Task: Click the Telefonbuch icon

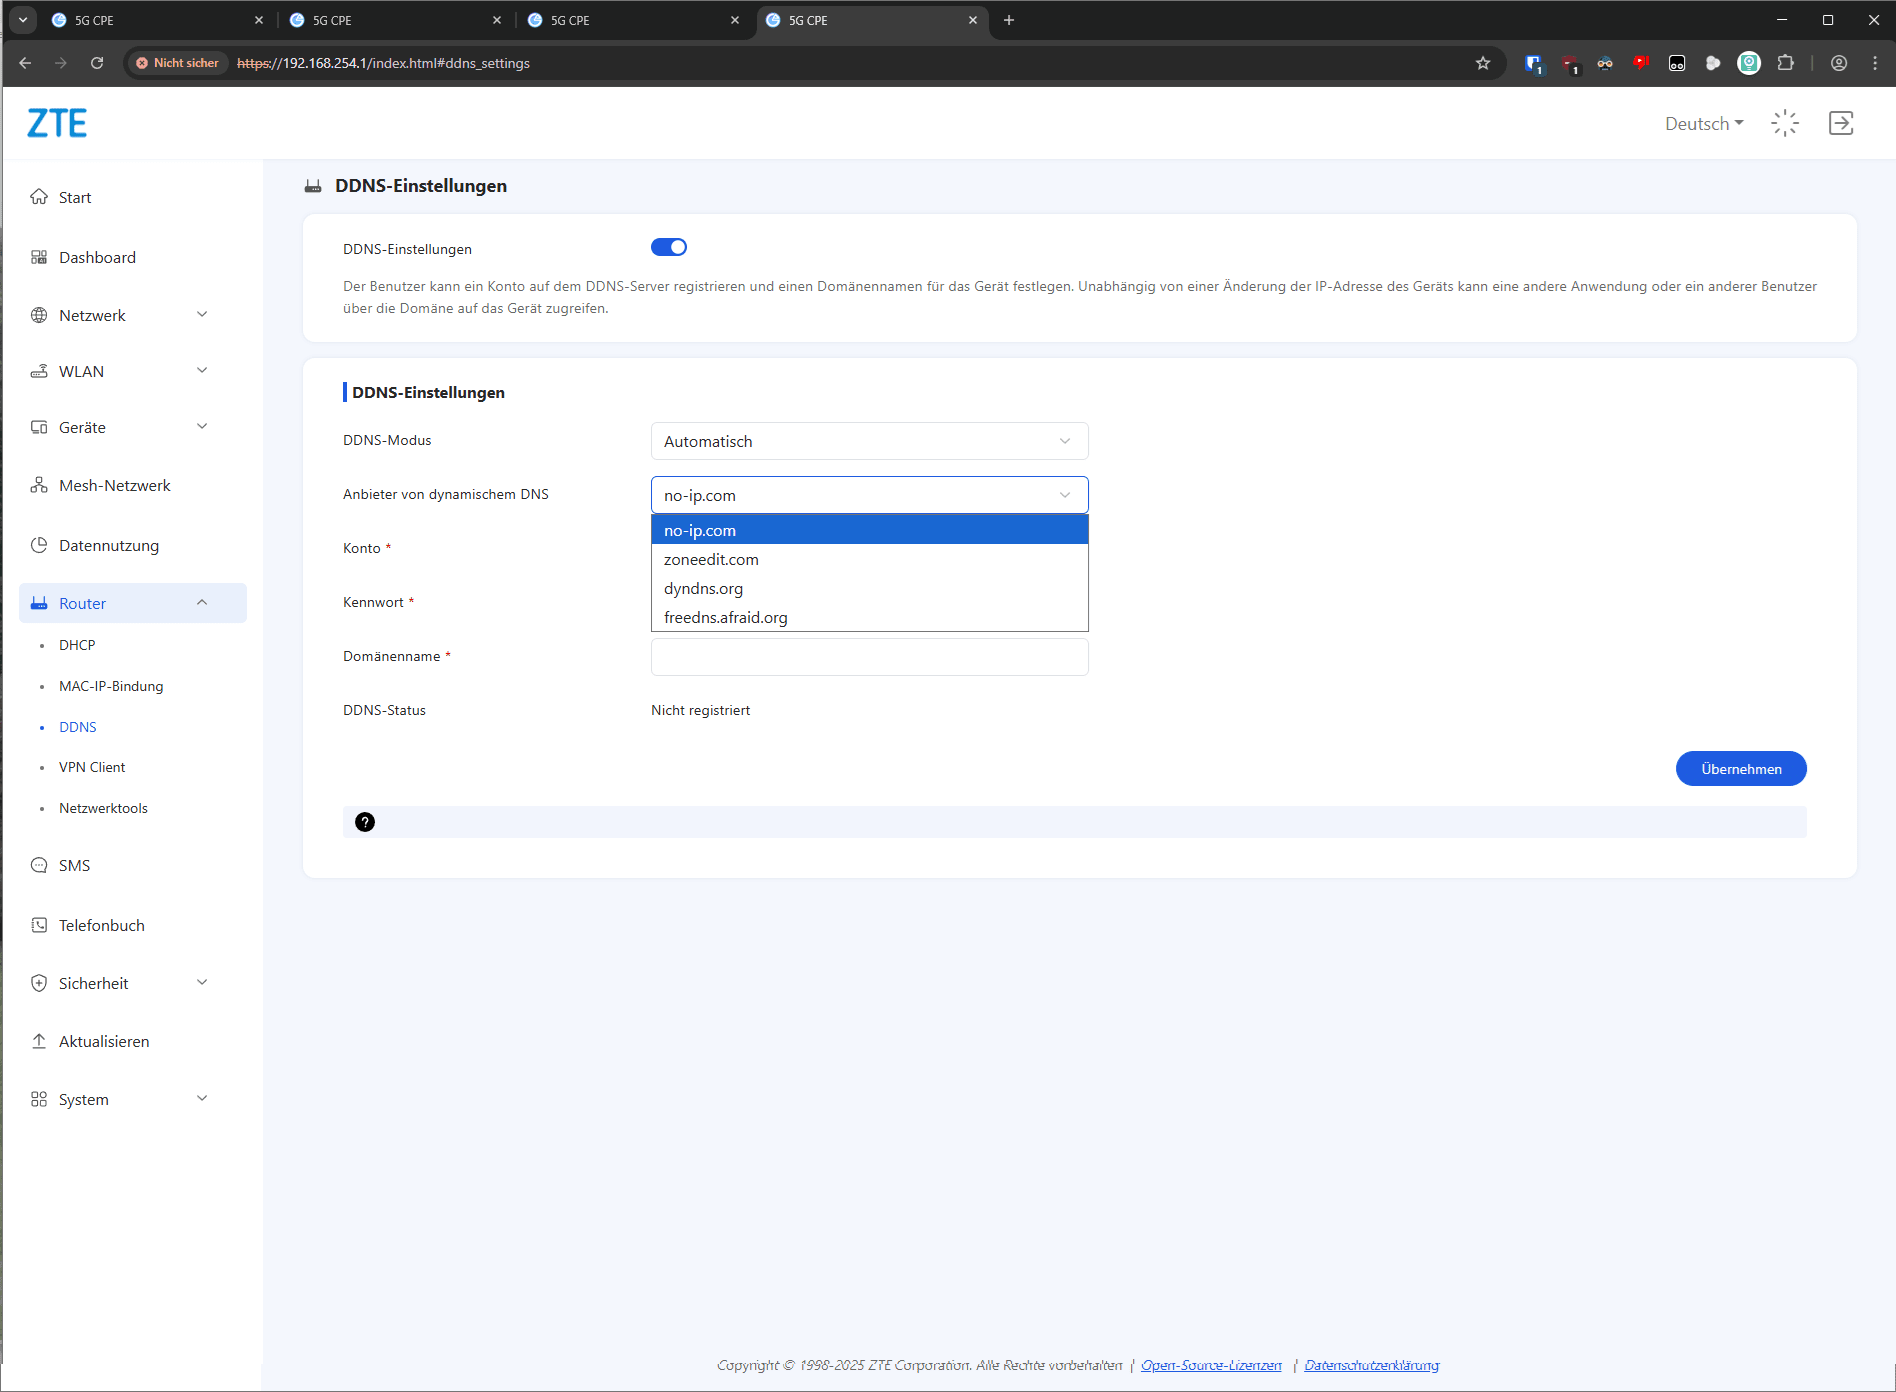Action: [x=39, y=925]
